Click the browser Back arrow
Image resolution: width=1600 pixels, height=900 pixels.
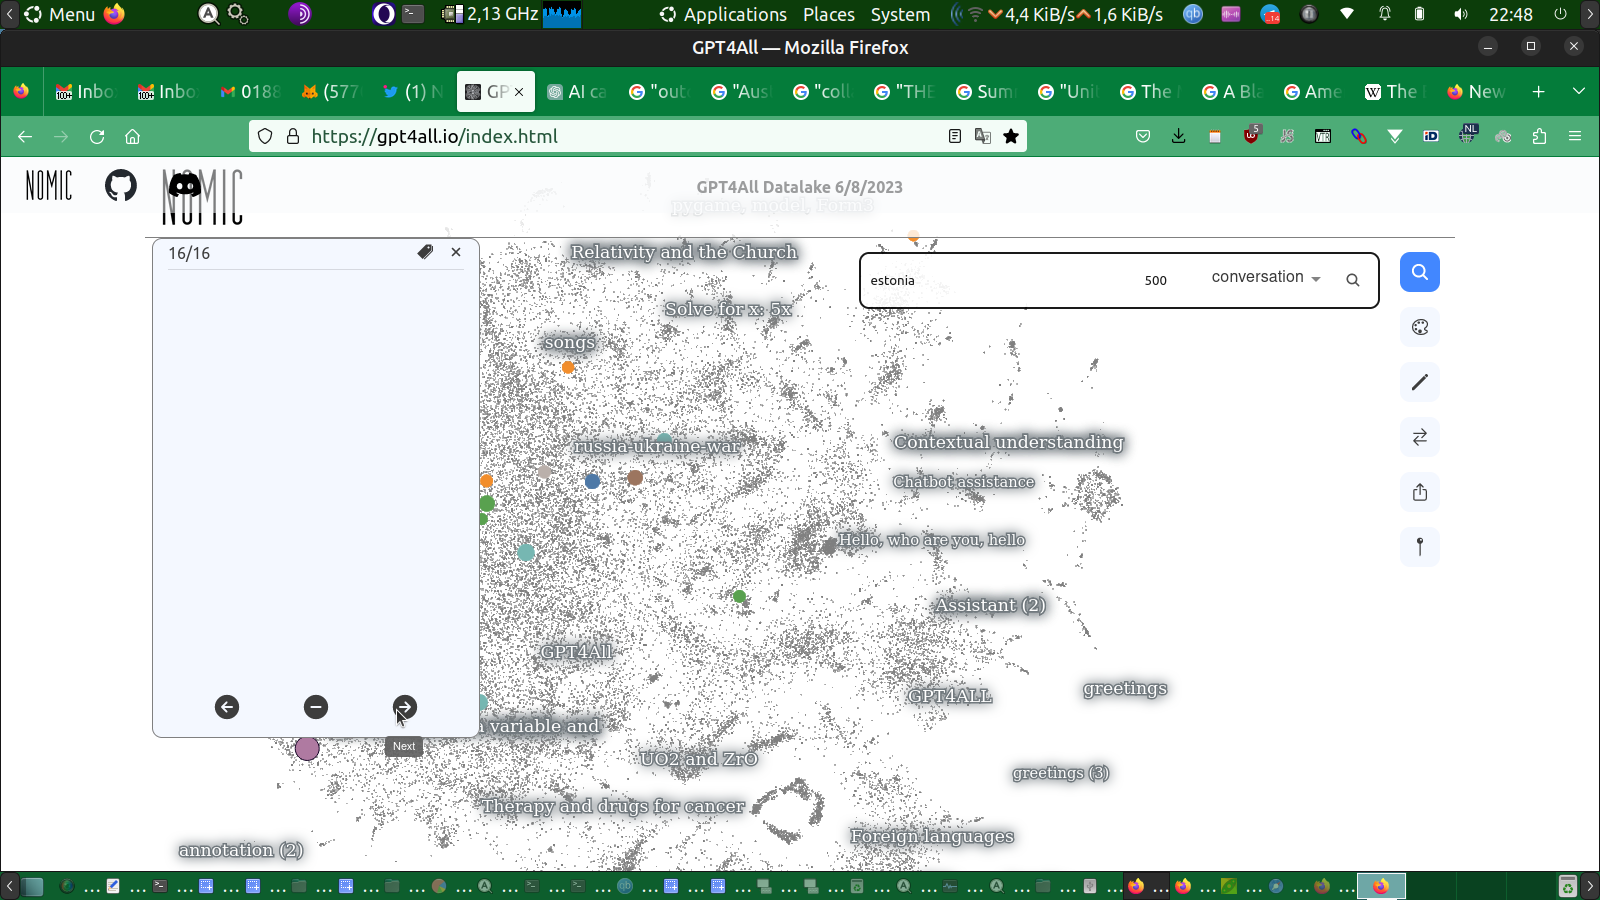(x=25, y=136)
